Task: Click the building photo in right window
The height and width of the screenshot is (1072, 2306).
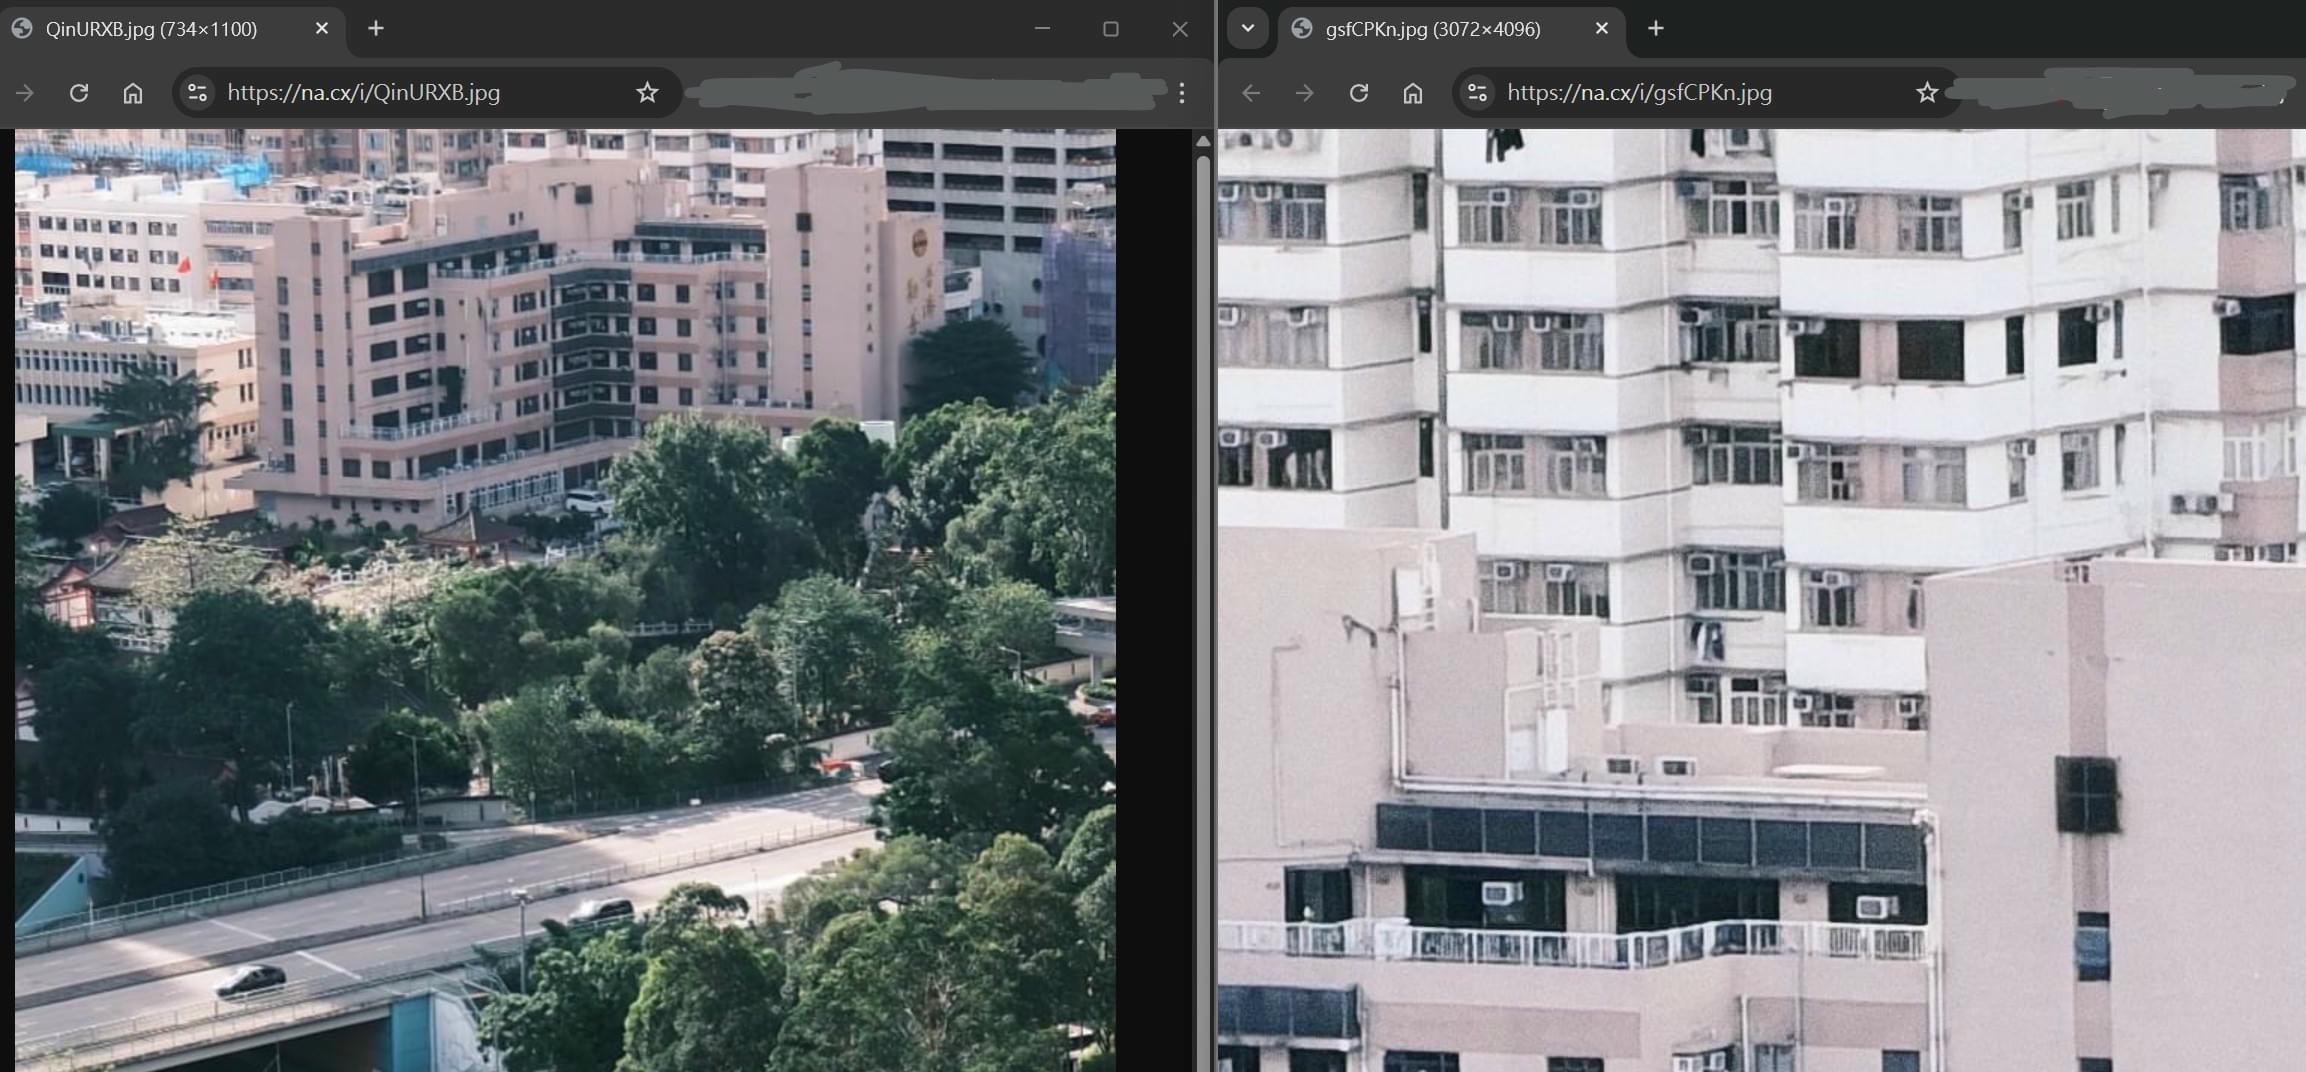Action: 1762,600
